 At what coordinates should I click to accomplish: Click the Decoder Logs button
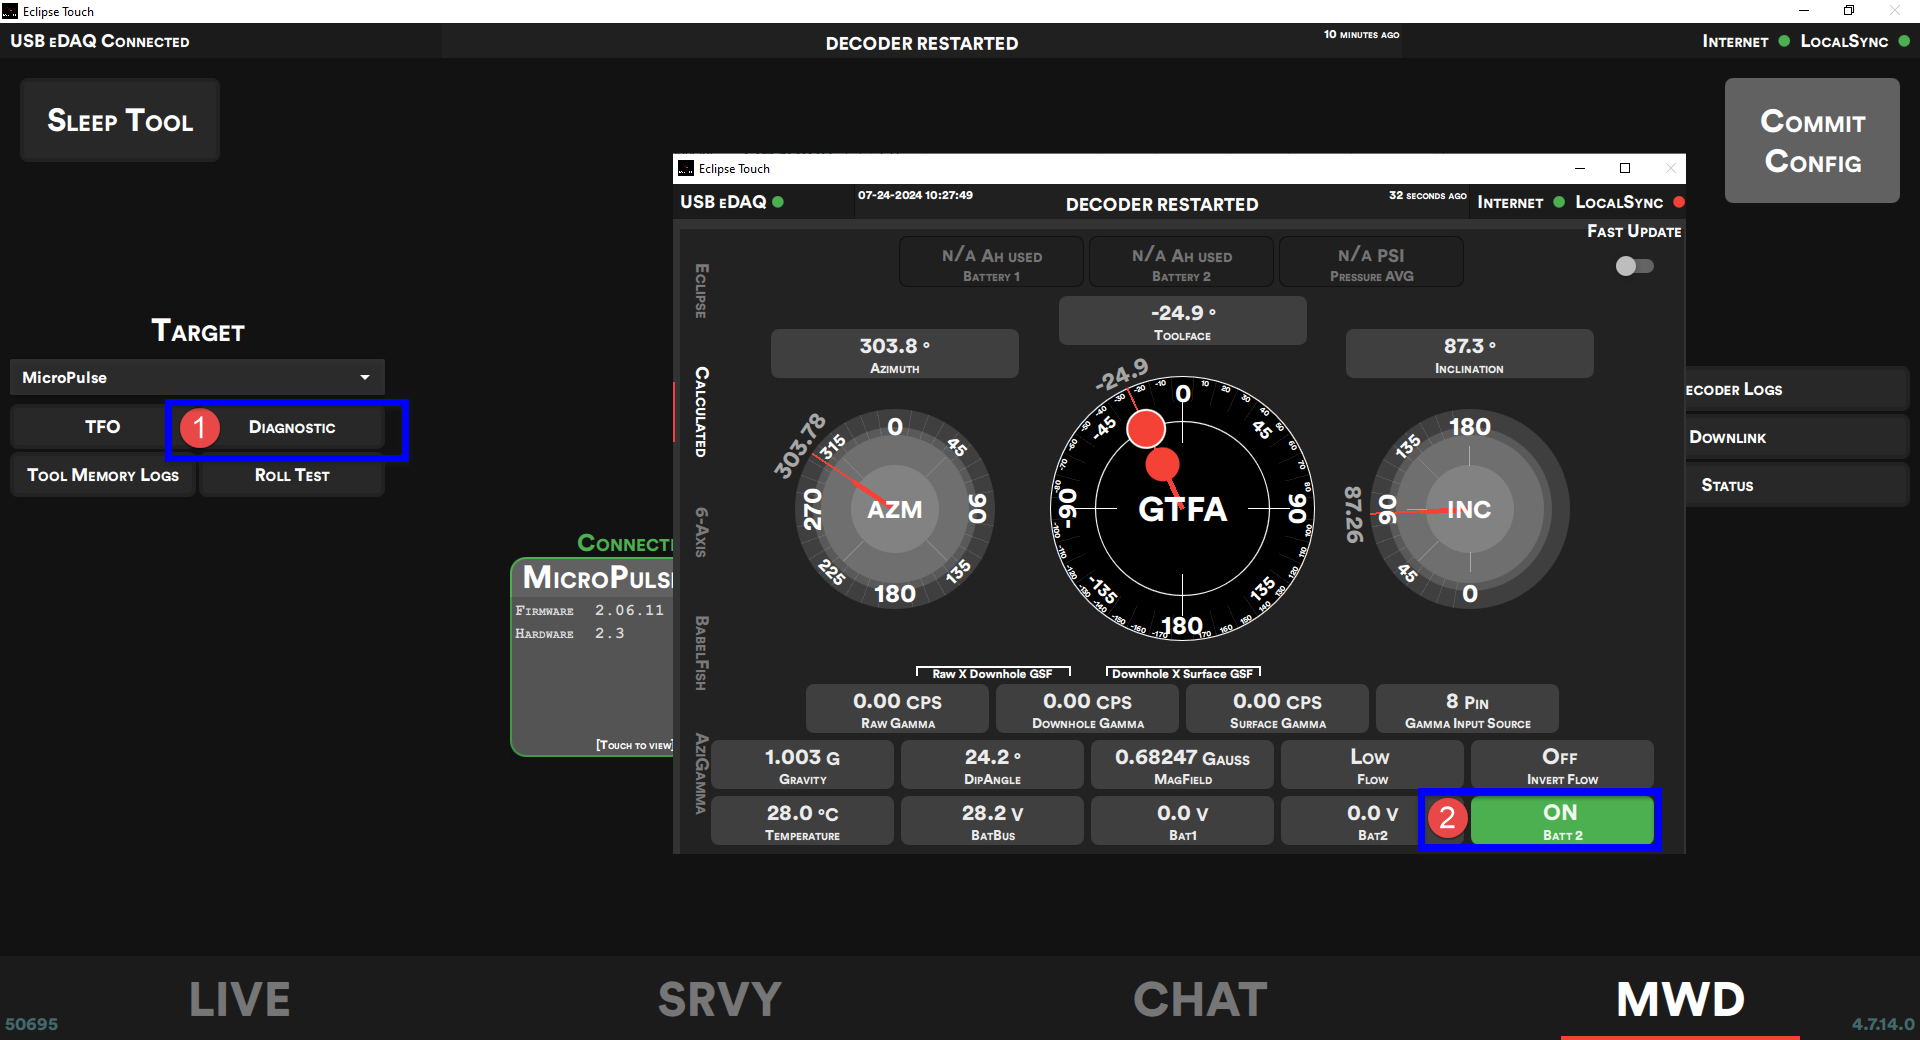1796,389
